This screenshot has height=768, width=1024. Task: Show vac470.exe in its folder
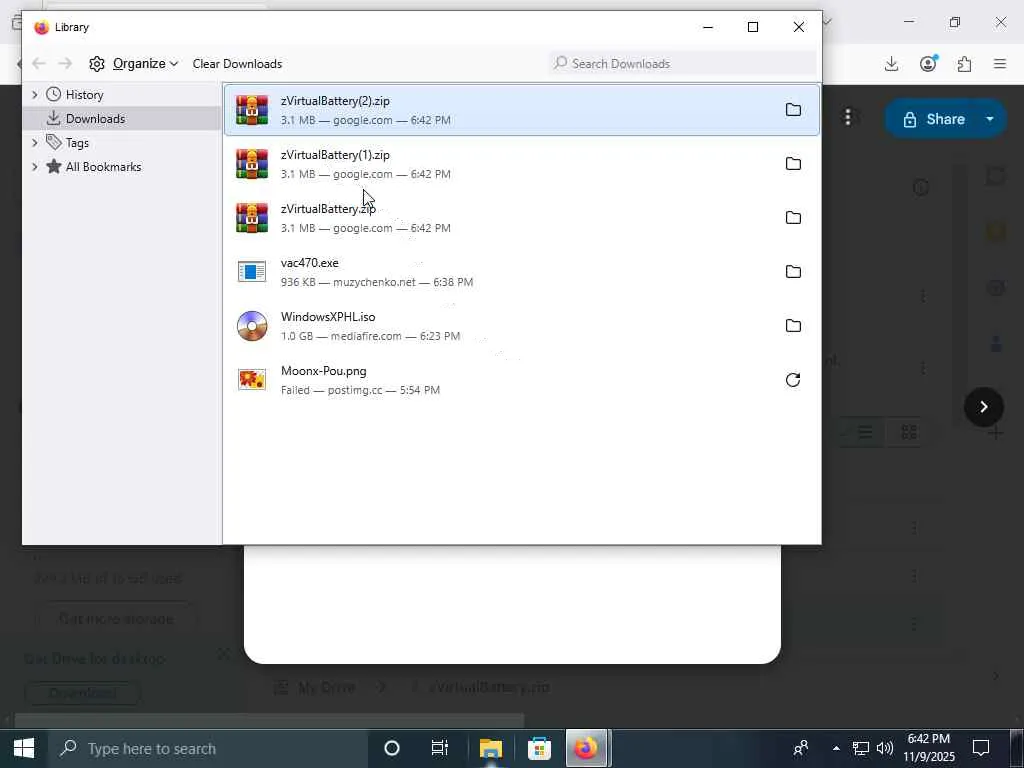point(793,272)
